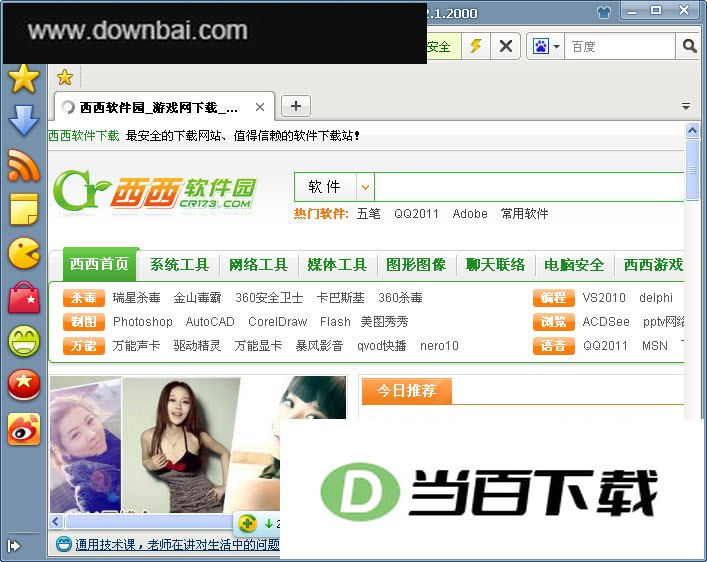
Task: Open a new tab with plus button
Action: click(296, 106)
